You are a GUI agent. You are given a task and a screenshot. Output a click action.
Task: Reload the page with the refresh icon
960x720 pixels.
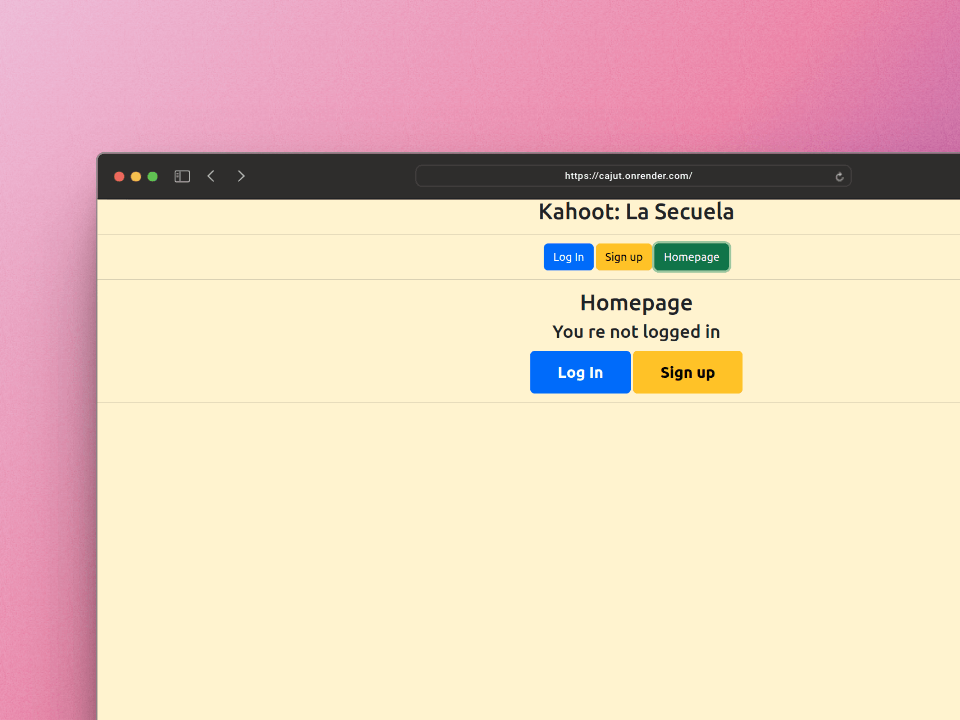(x=839, y=176)
